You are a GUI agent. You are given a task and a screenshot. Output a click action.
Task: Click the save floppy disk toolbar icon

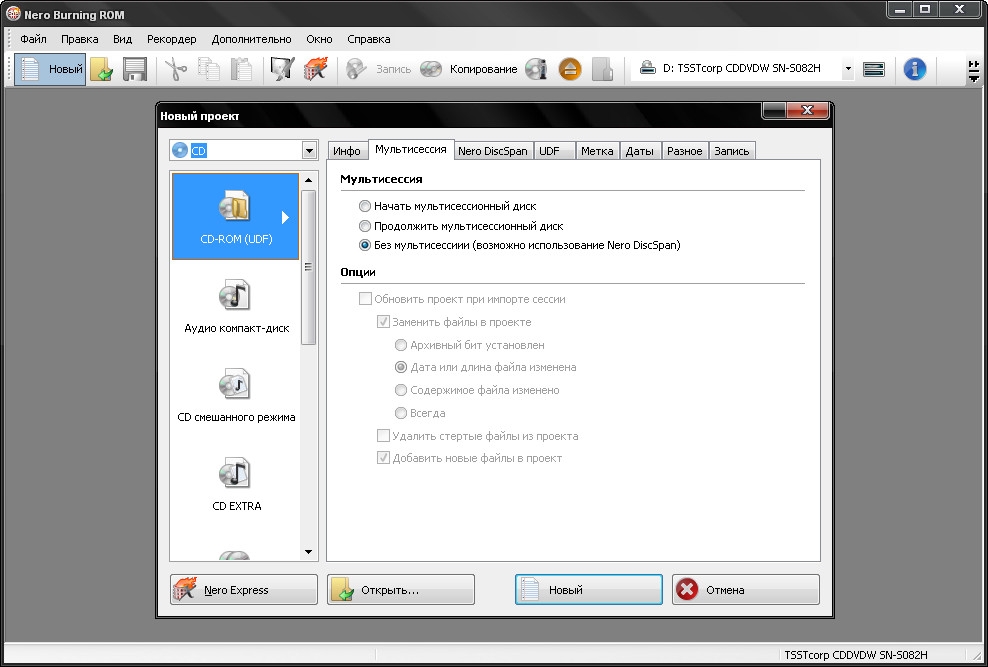[135, 70]
